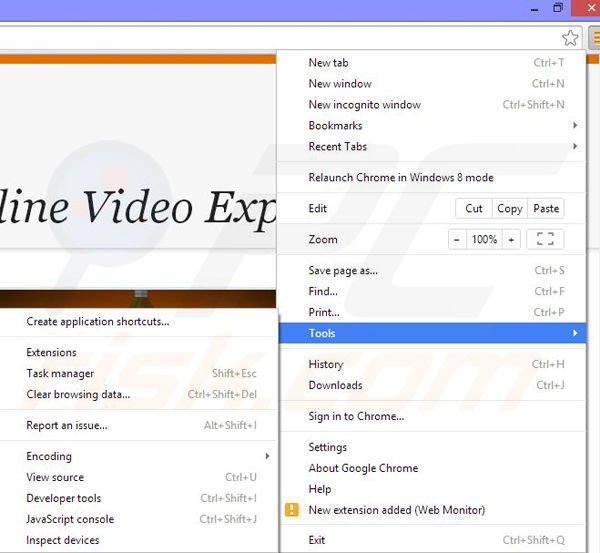Image resolution: width=600 pixels, height=553 pixels.
Task: Open Settings from the Chrome menu
Action: click(x=432, y=447)
